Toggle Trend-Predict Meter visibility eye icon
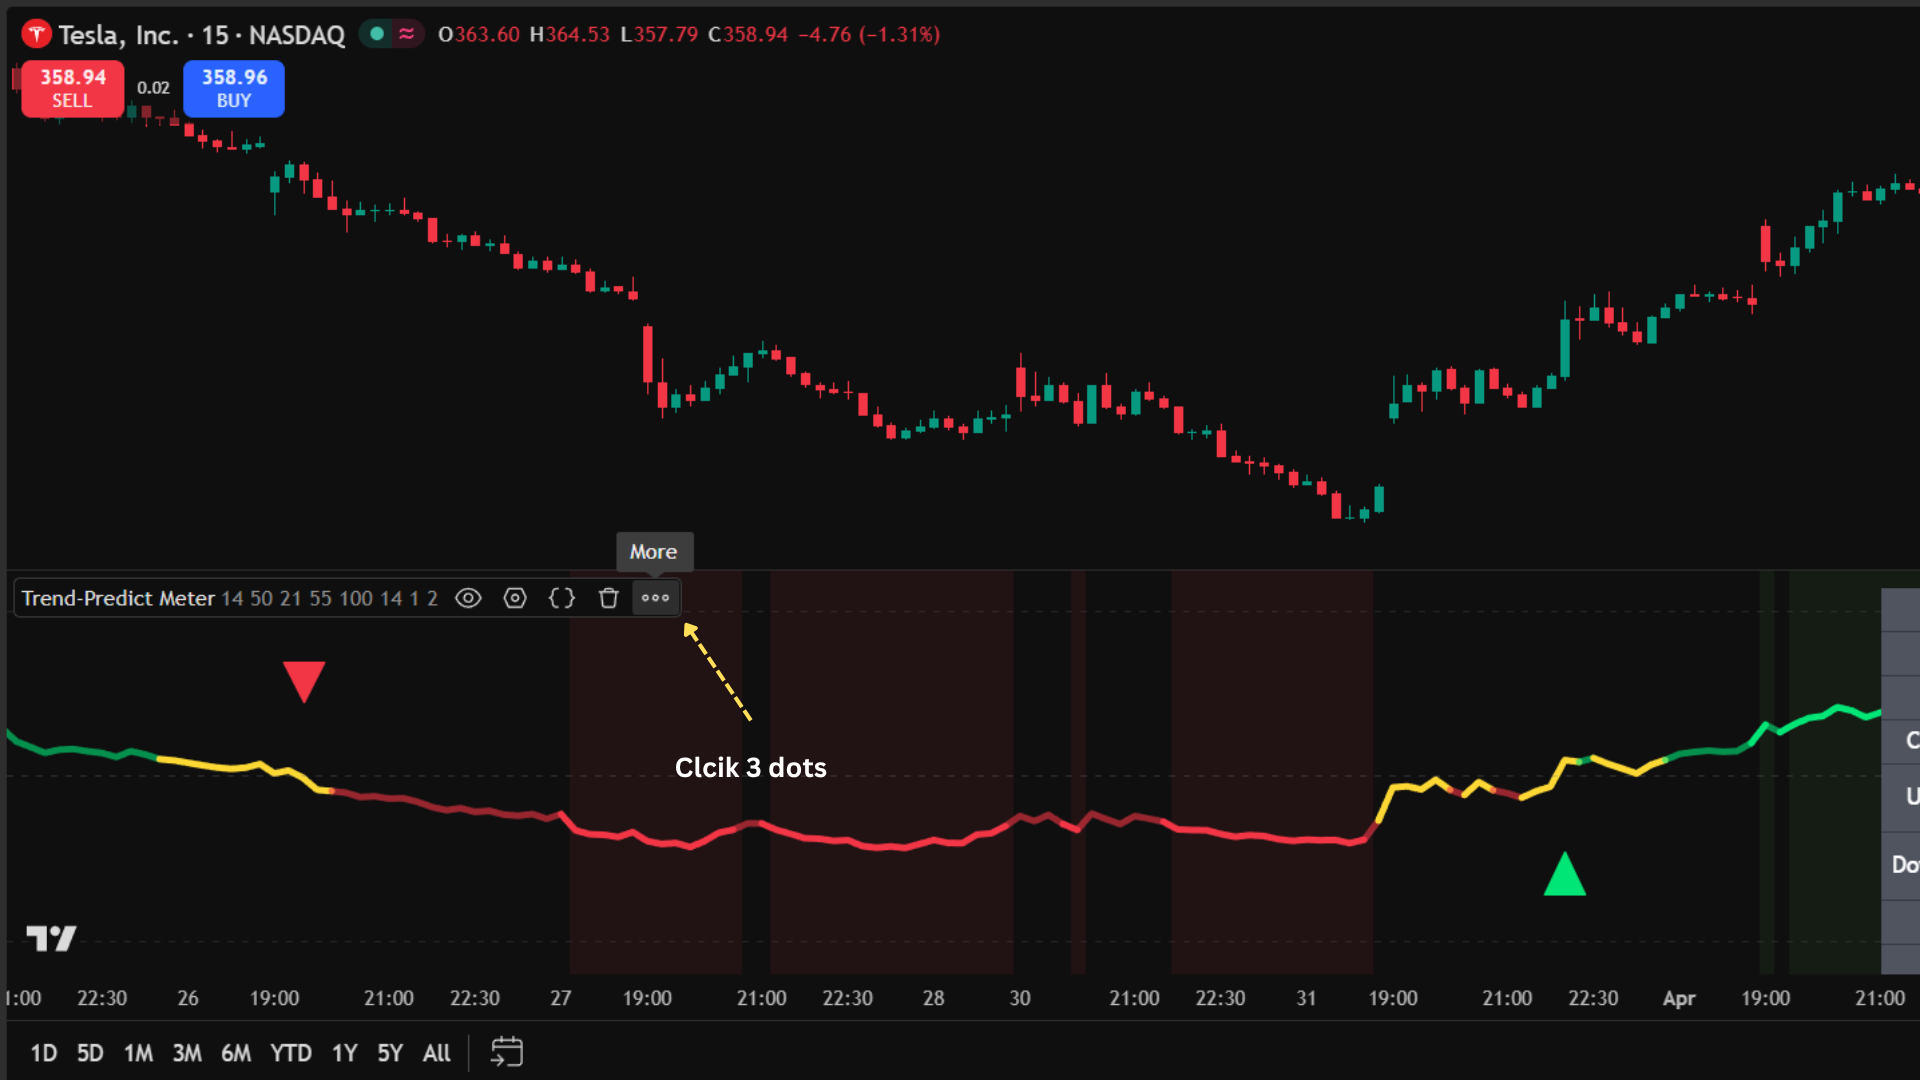1920x1080 pixels. [468, 598]
